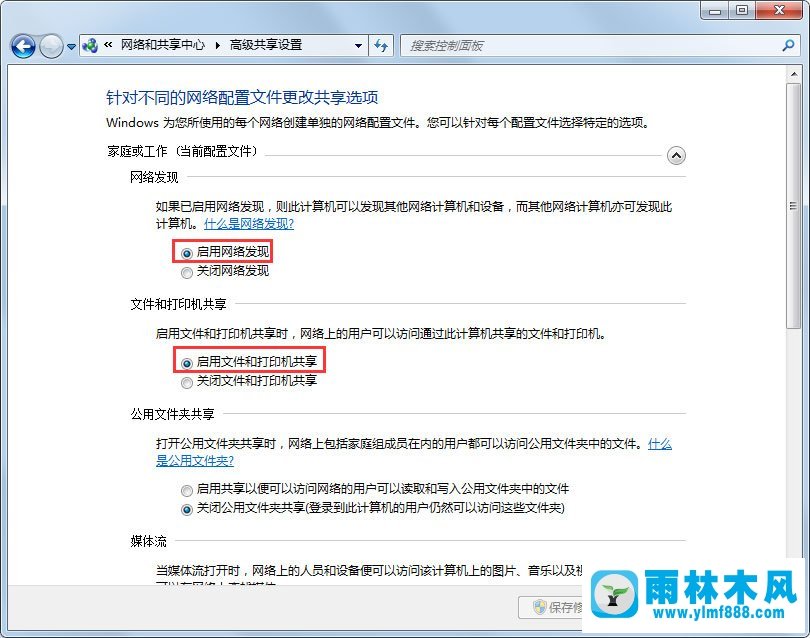810x638 pixels.
Task: Click the grayed forward navigation arrow
Action: [x=51, y=46]
